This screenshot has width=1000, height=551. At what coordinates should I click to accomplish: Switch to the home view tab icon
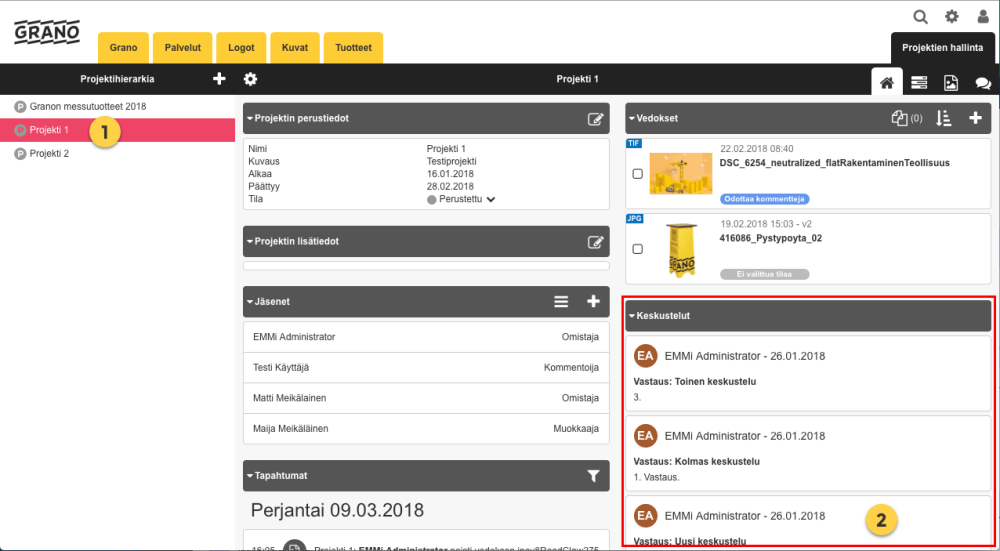pyautogui.click(x=887, y=82)
